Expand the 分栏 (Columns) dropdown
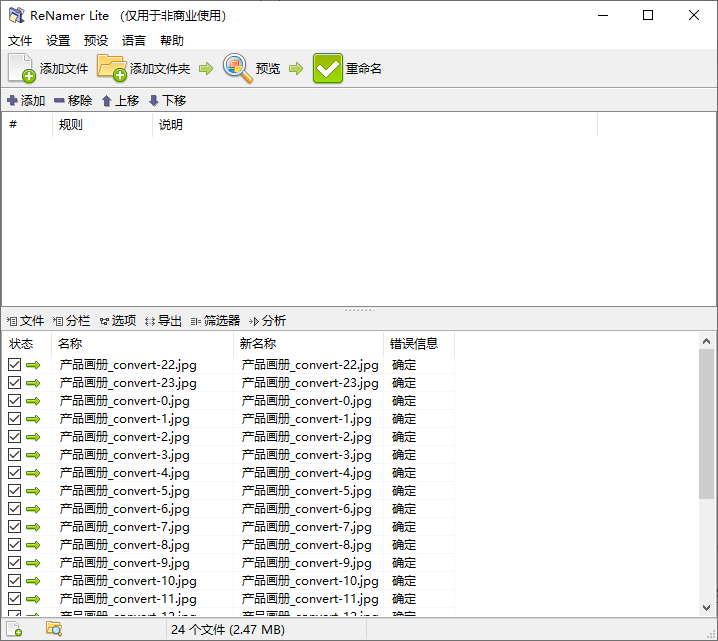 72,321
